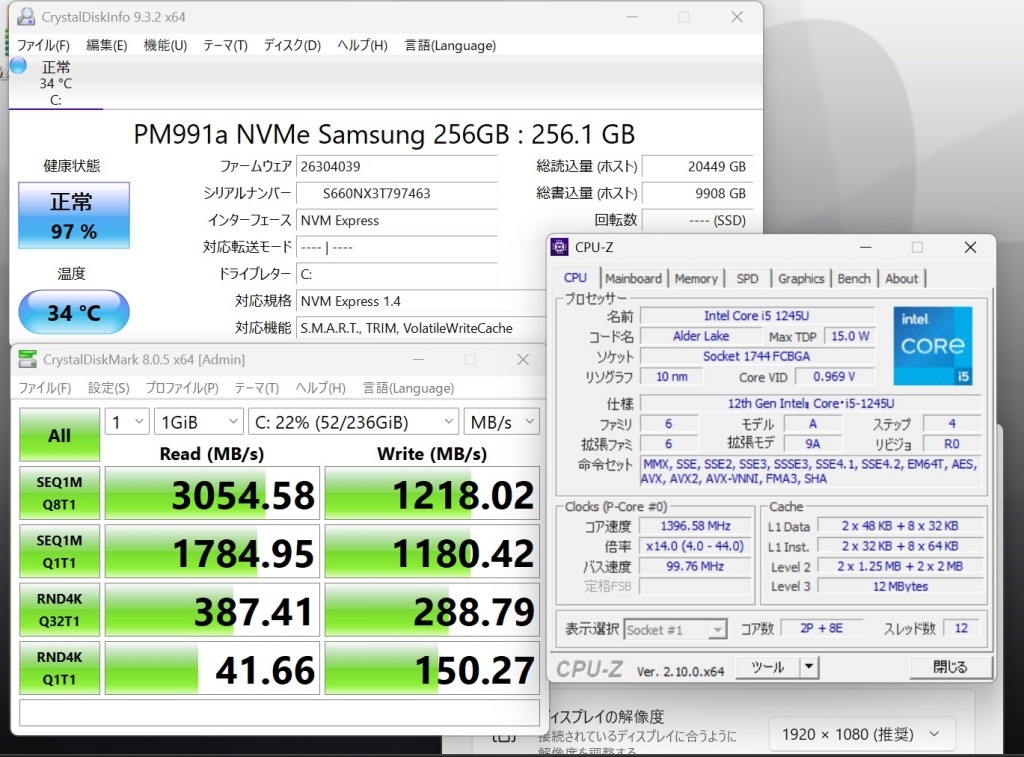
Task: Click the ツール button in CPU-Z
Action: click(767, 667)
